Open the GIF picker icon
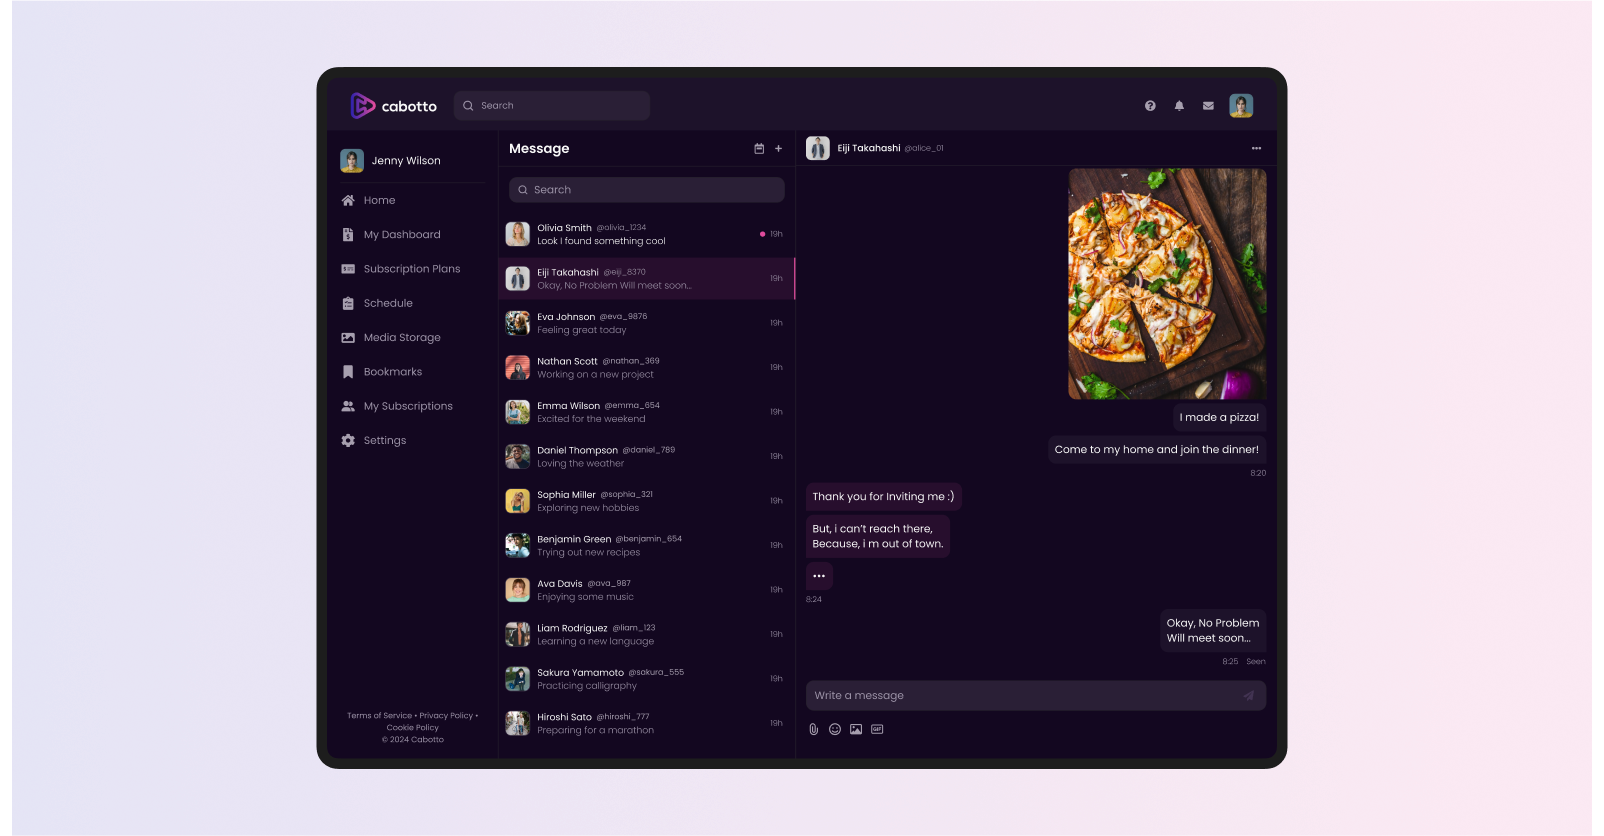Viewport: 1604px width, 836px height. [x=877, y=729]
